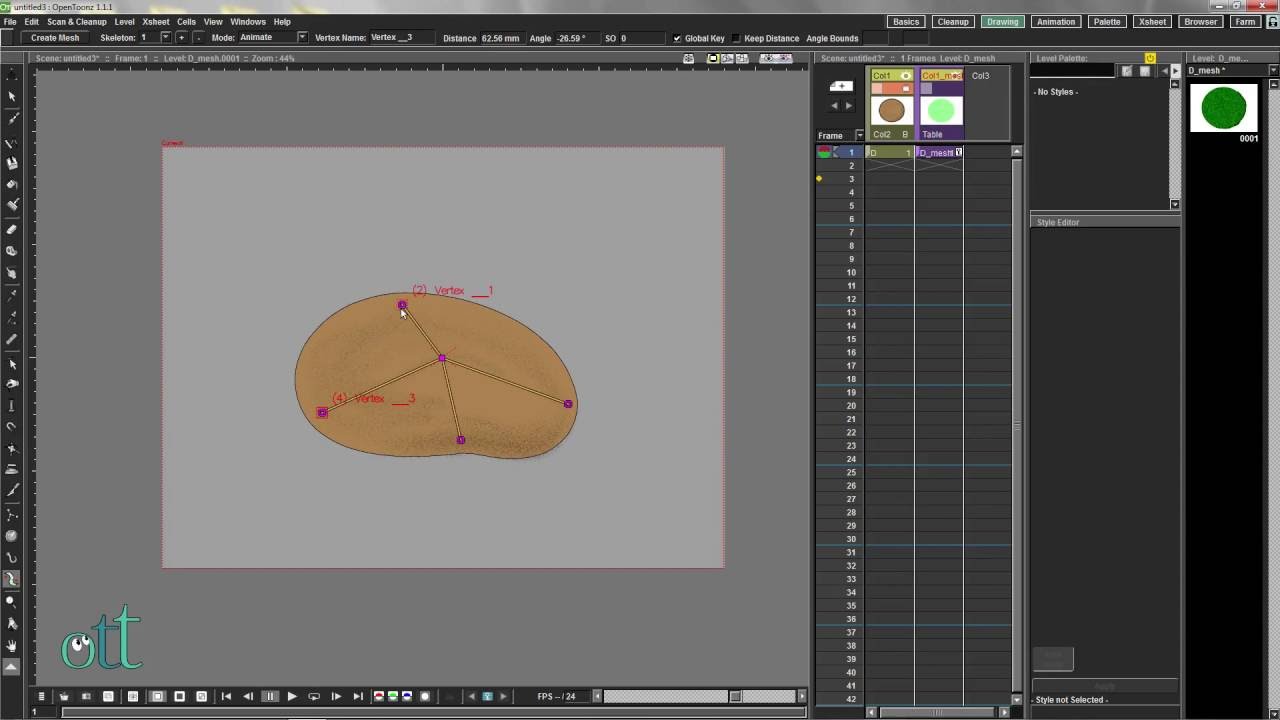Go to first frame
Screen dimensions: 1280x720
click(x=226, y=696)
